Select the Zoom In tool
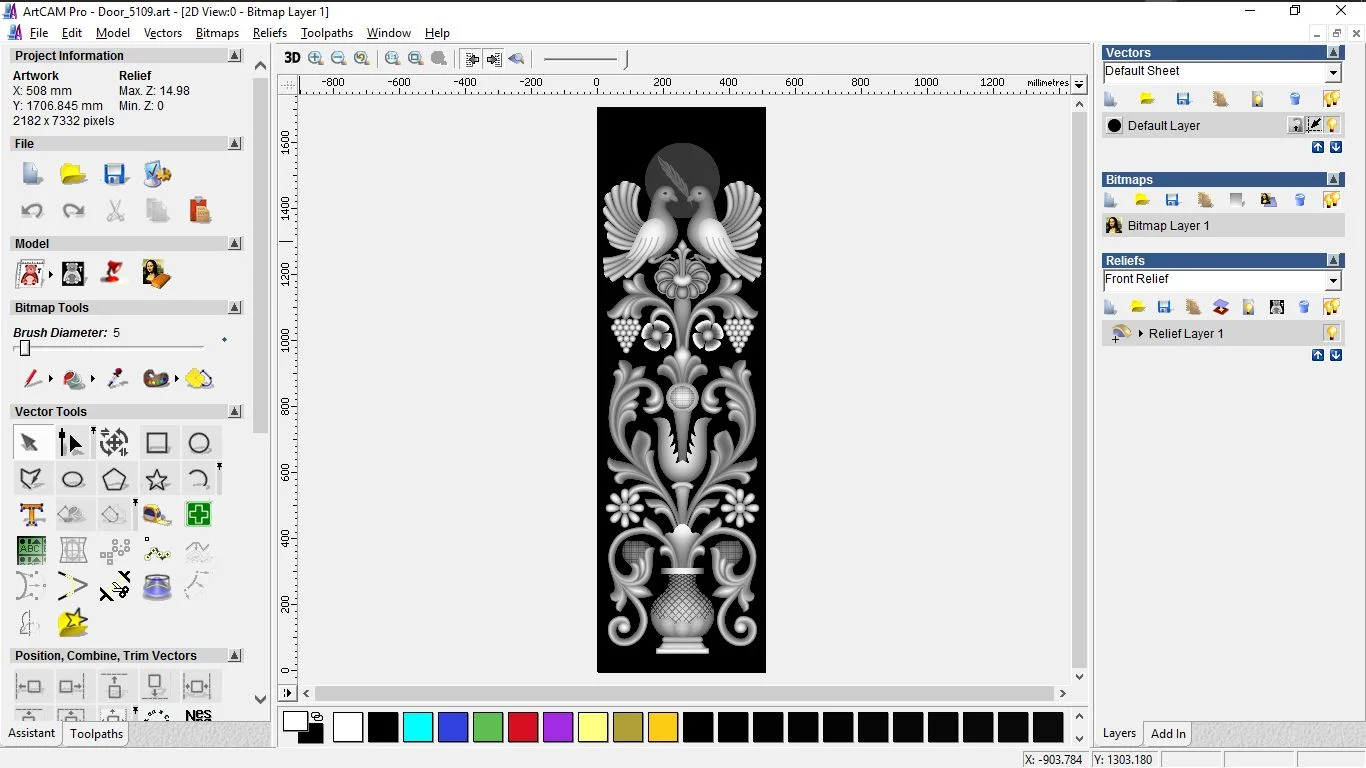 pyautogui.click(x=315, y=58)
